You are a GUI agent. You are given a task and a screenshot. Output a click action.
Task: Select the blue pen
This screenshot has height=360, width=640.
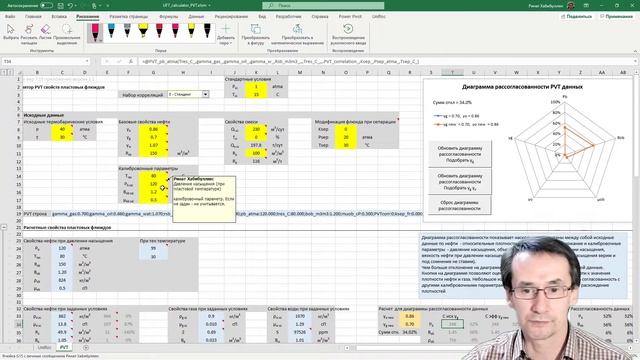(111, 32)
